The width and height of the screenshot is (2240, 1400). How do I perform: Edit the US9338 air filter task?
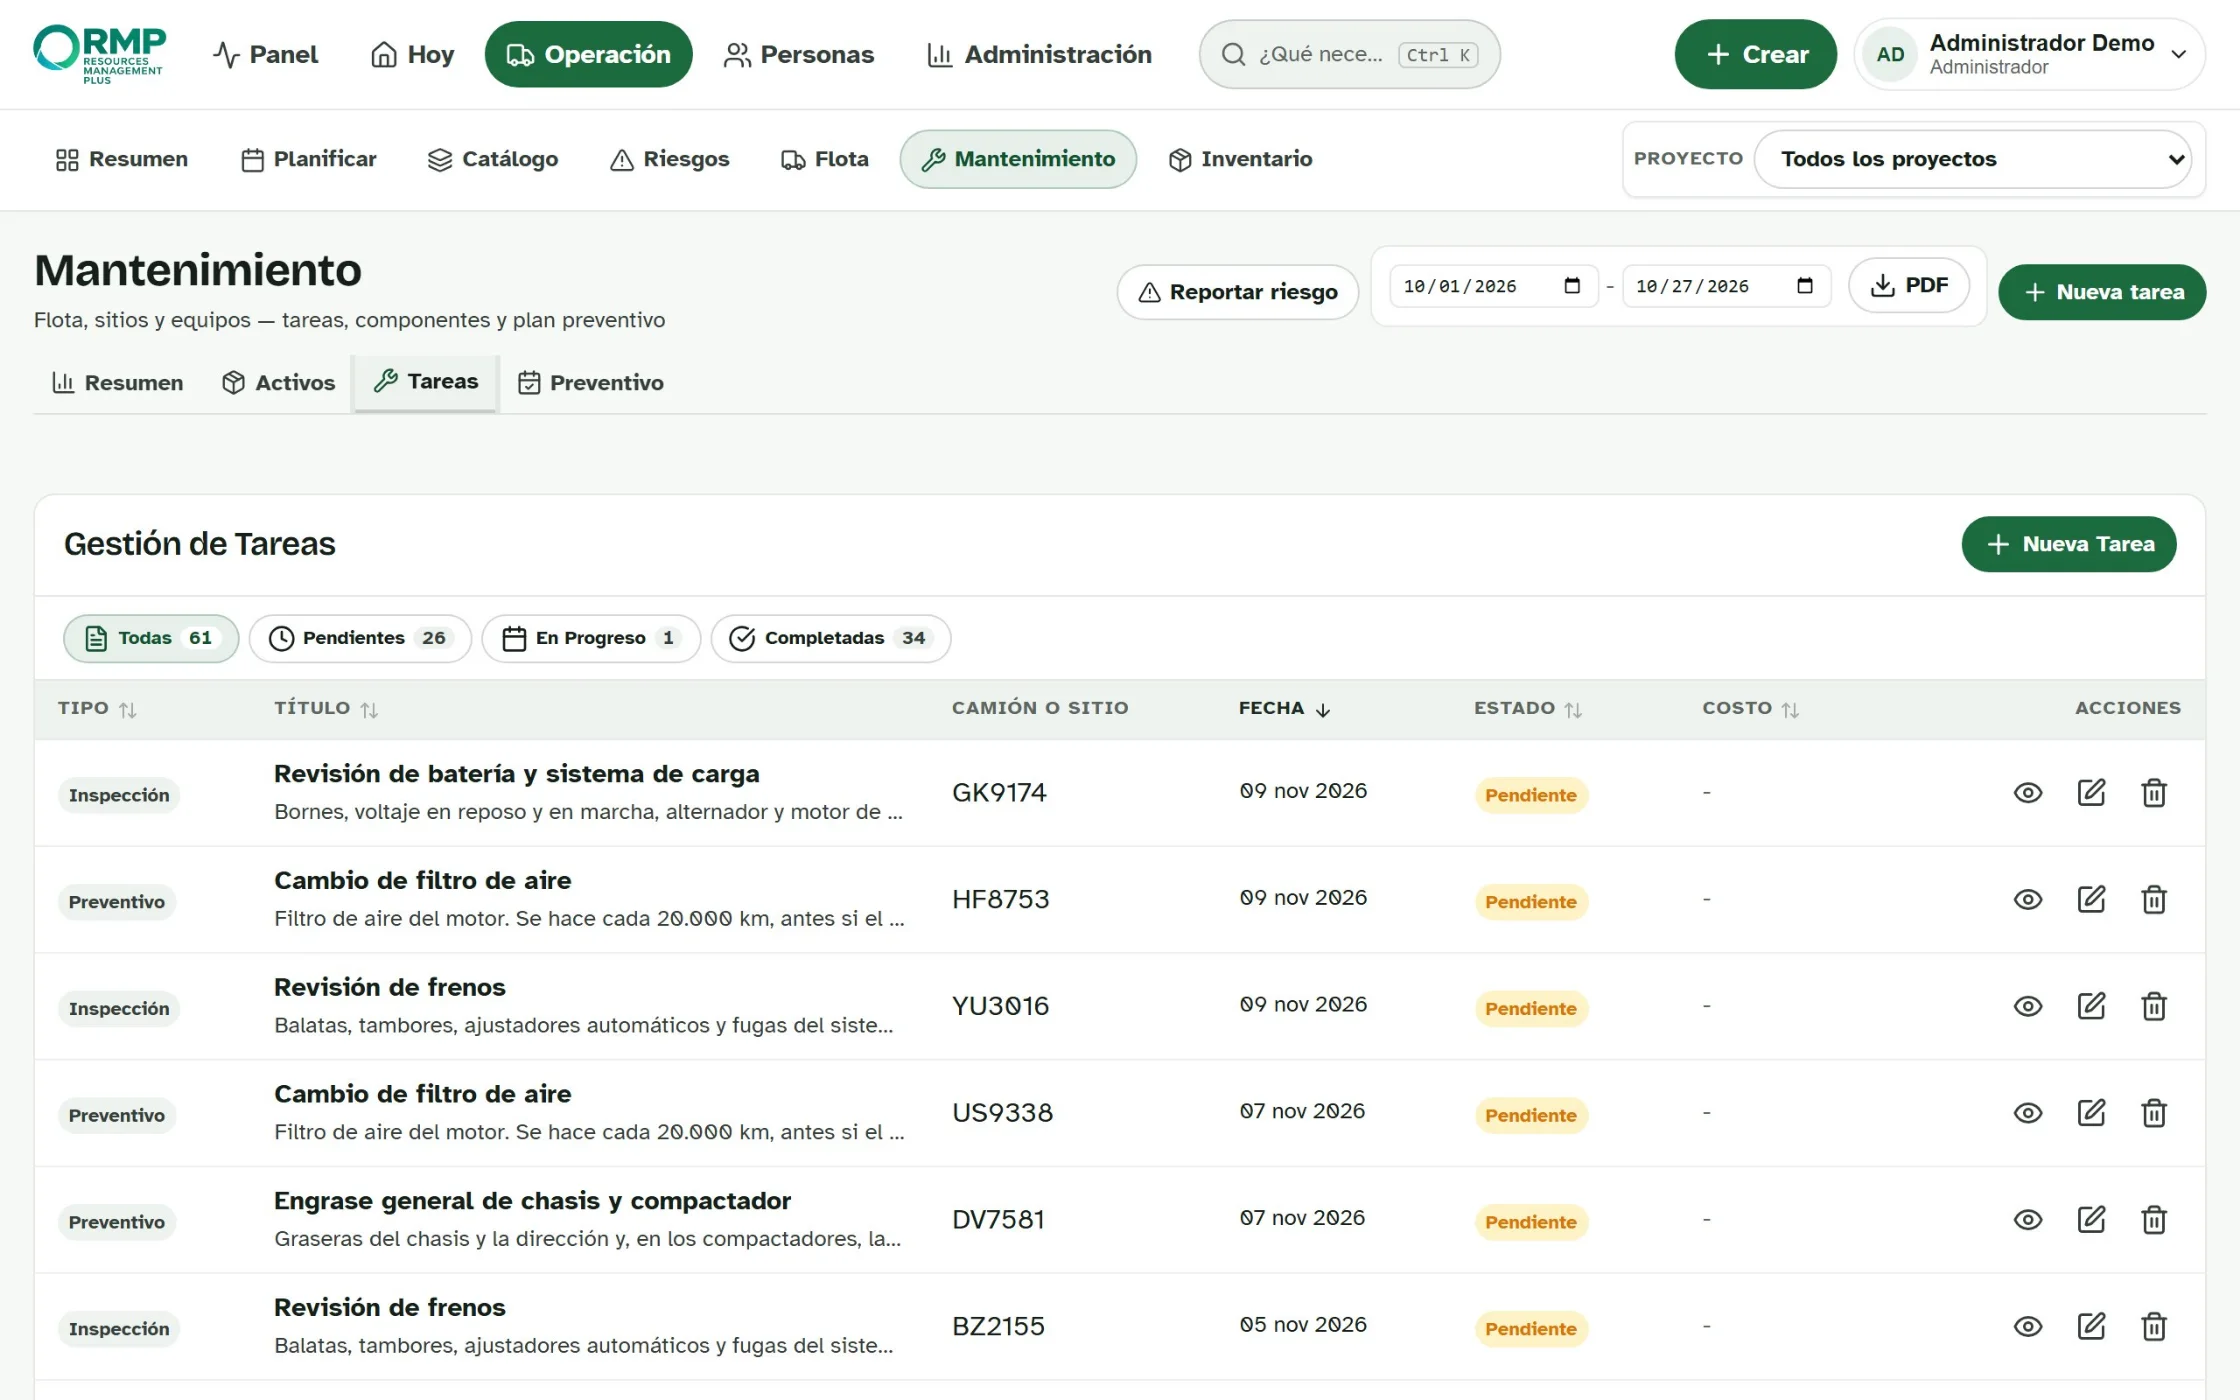coord(2091,1113)
